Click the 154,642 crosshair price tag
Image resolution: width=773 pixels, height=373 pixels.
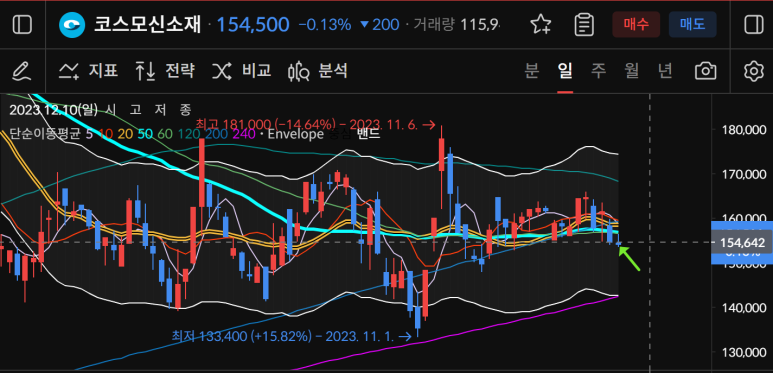pyautogui.click(x=742, y=242)
